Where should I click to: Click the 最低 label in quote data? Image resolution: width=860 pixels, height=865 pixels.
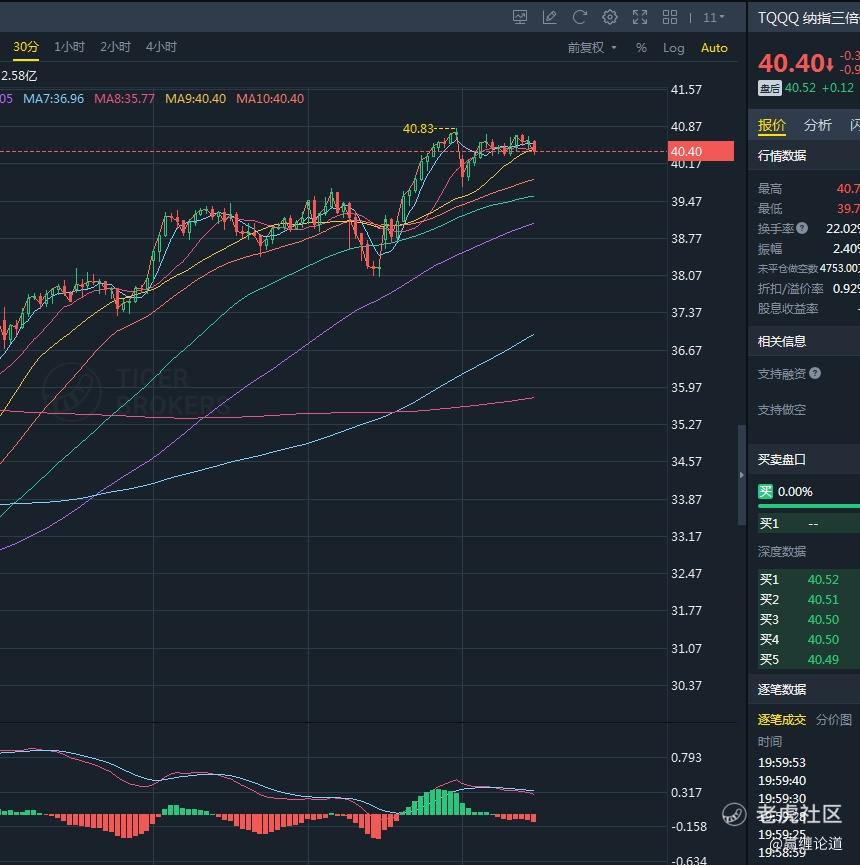[x=770, y=209]
